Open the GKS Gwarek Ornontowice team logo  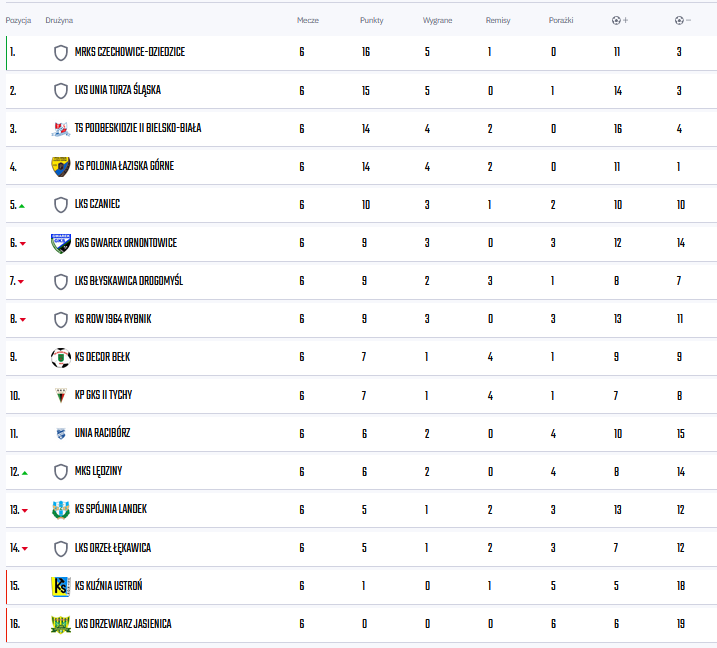[60, 243]
